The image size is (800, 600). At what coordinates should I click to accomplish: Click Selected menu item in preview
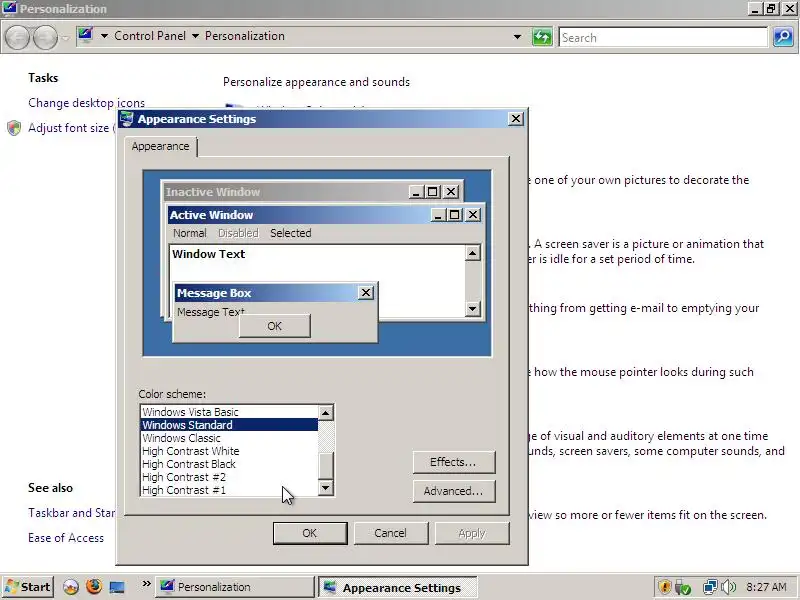(291, 233)
